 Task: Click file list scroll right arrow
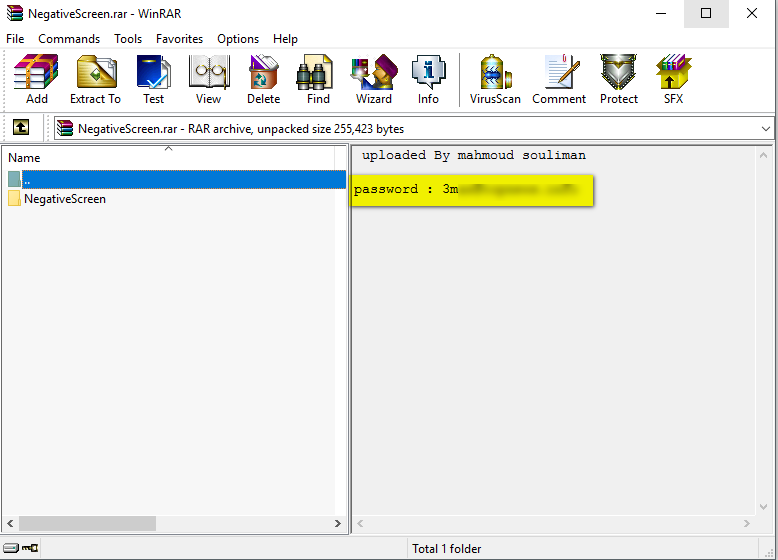click(x=338, y=523)
